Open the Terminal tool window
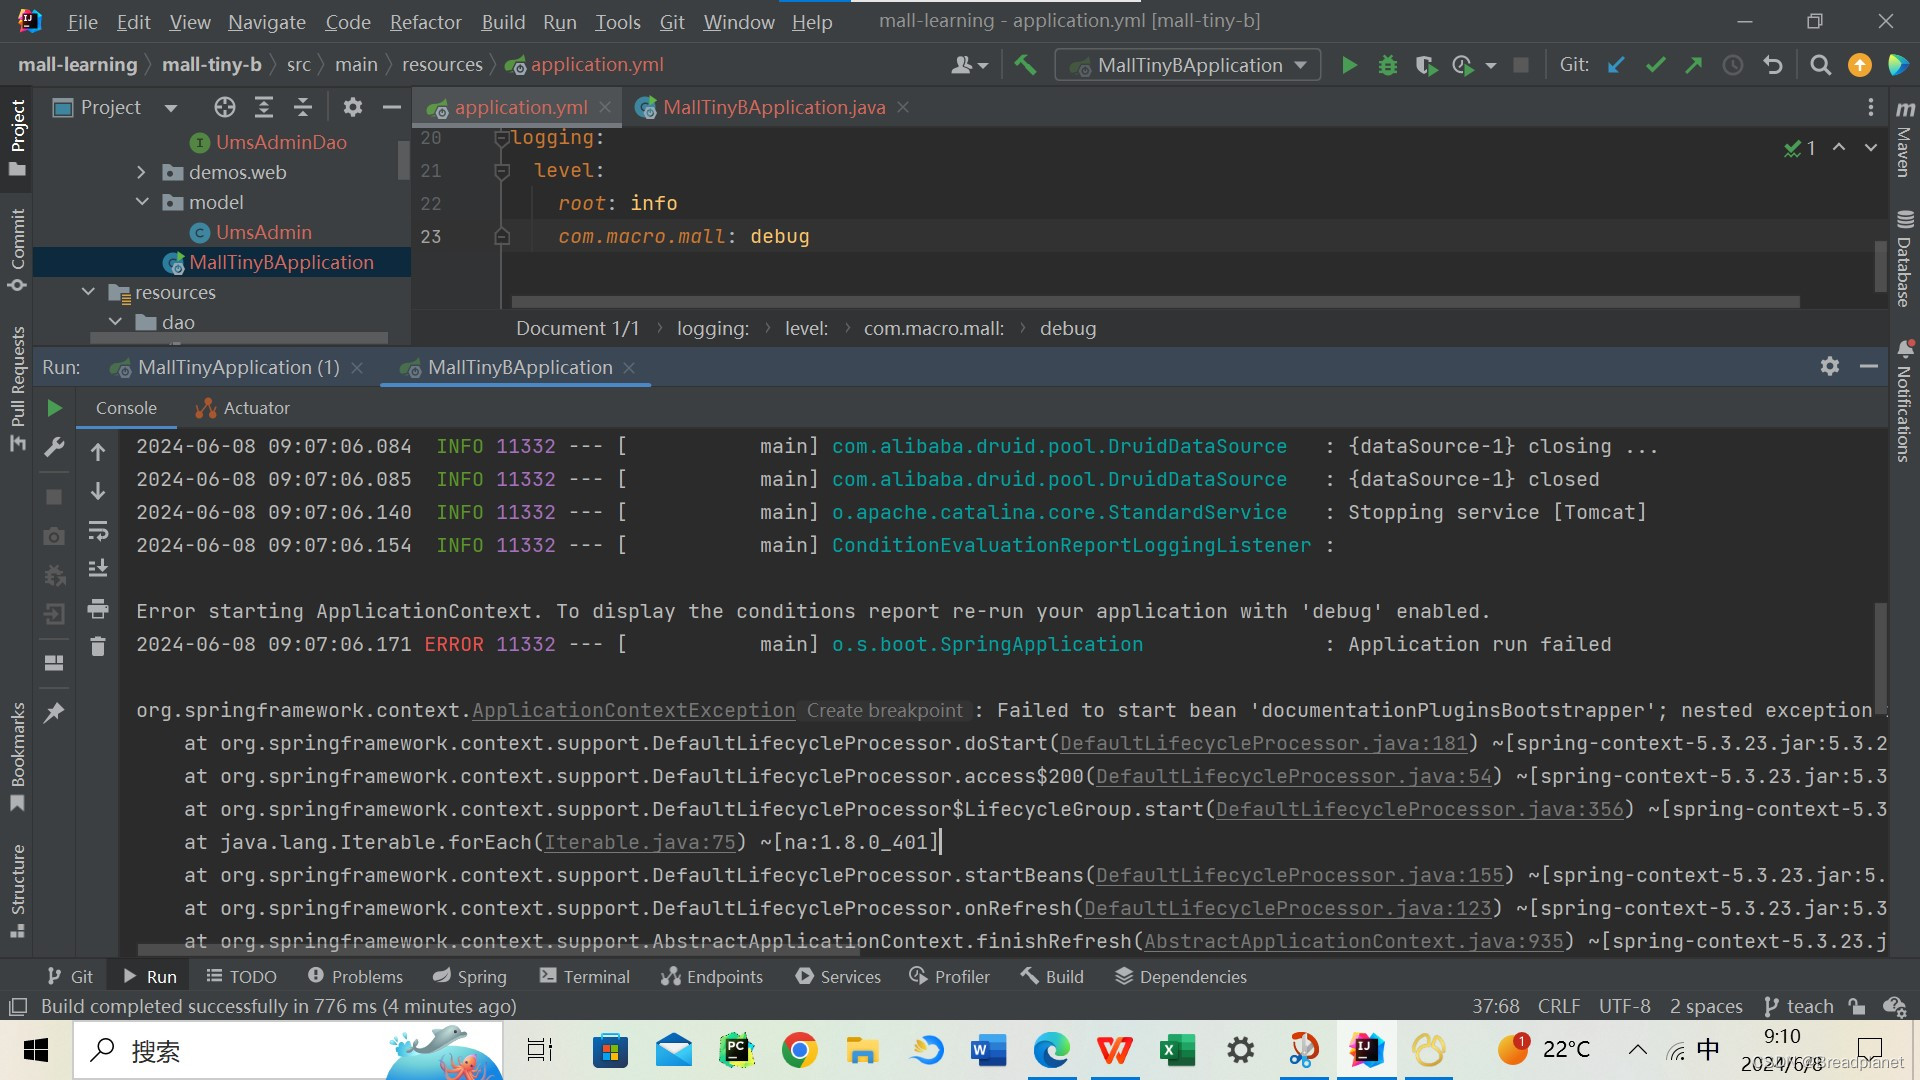The image size is (1920, 1080). (x=596, y=976)
